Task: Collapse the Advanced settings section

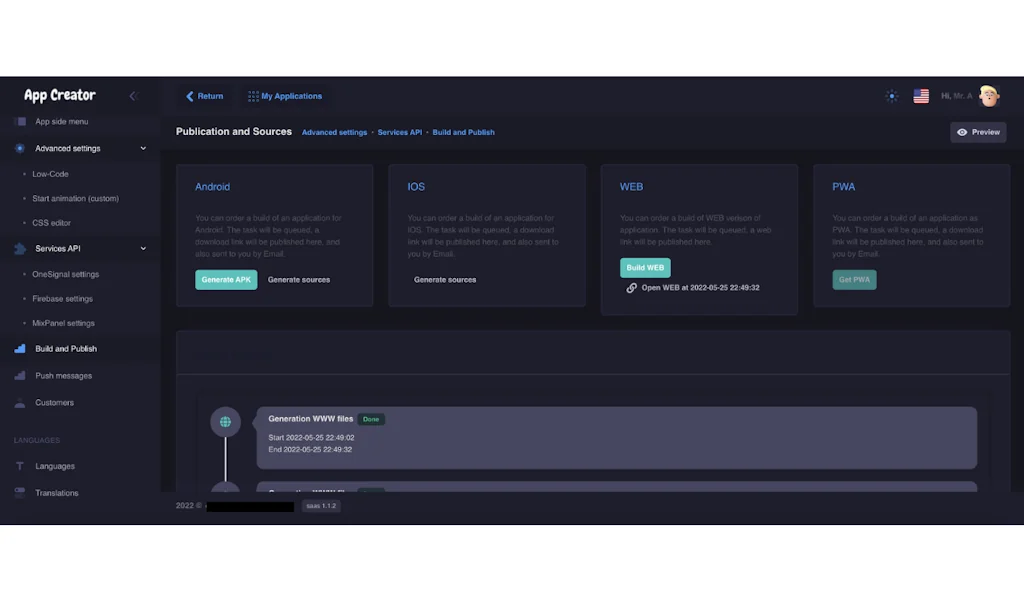Action: coord(144,148)
